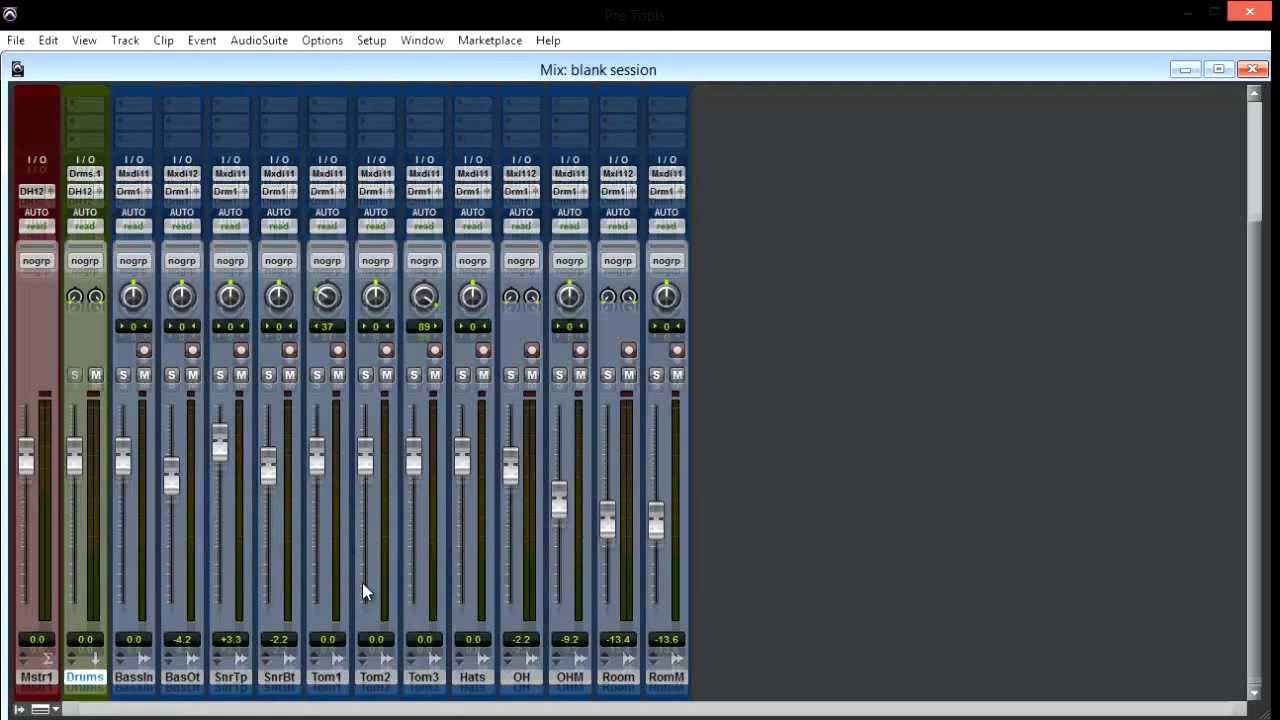Open the Drums input selector Drms.1

coord(85,174)
